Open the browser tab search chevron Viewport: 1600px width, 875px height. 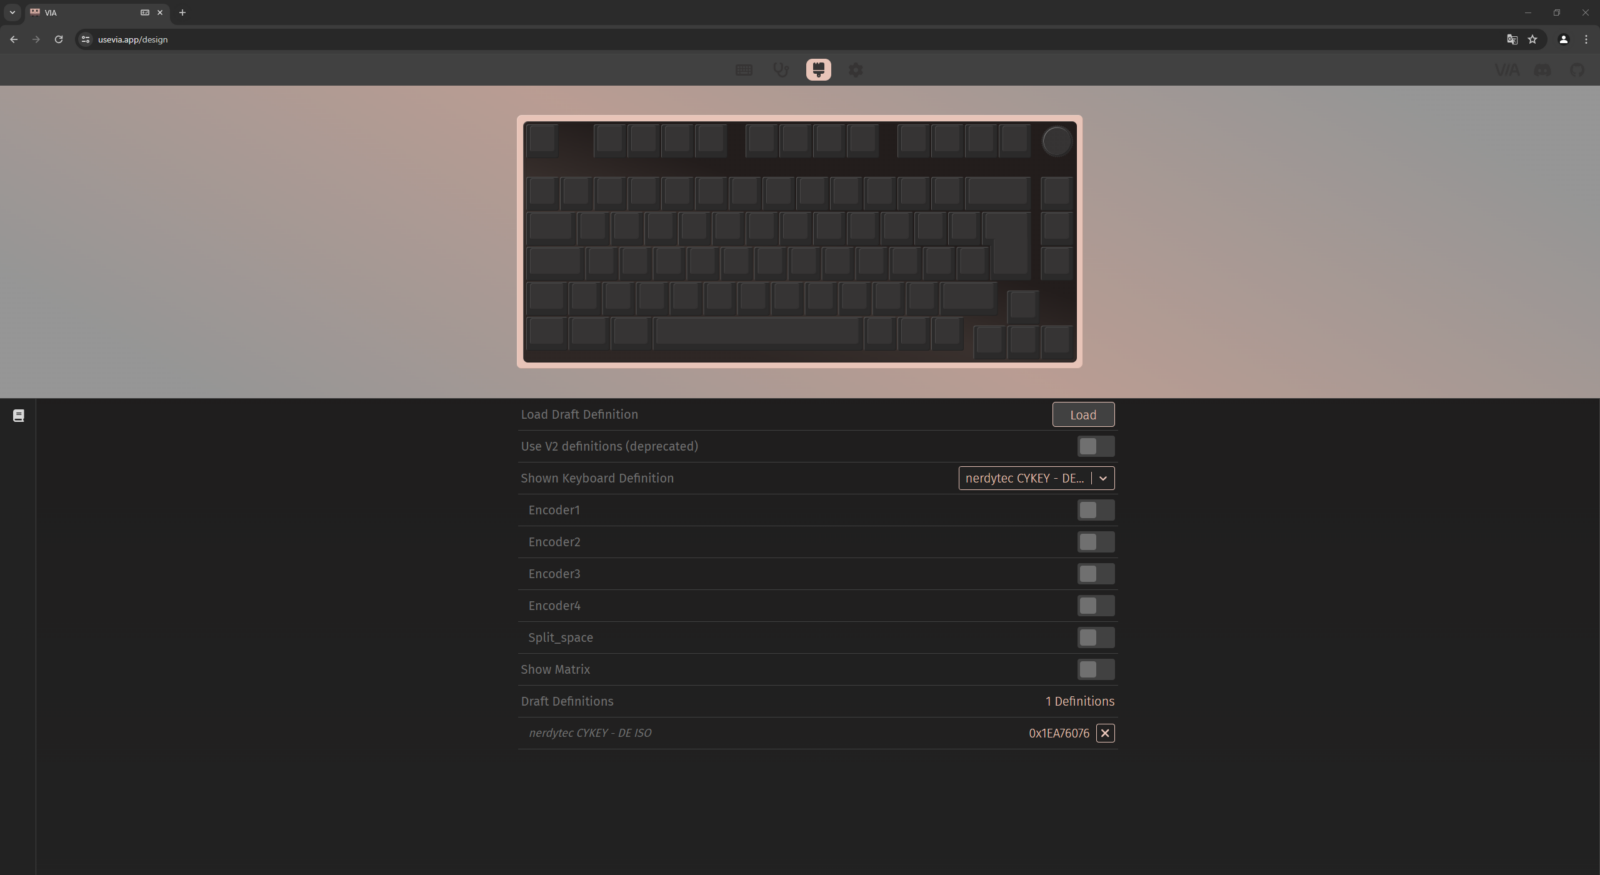coord(12,12)
